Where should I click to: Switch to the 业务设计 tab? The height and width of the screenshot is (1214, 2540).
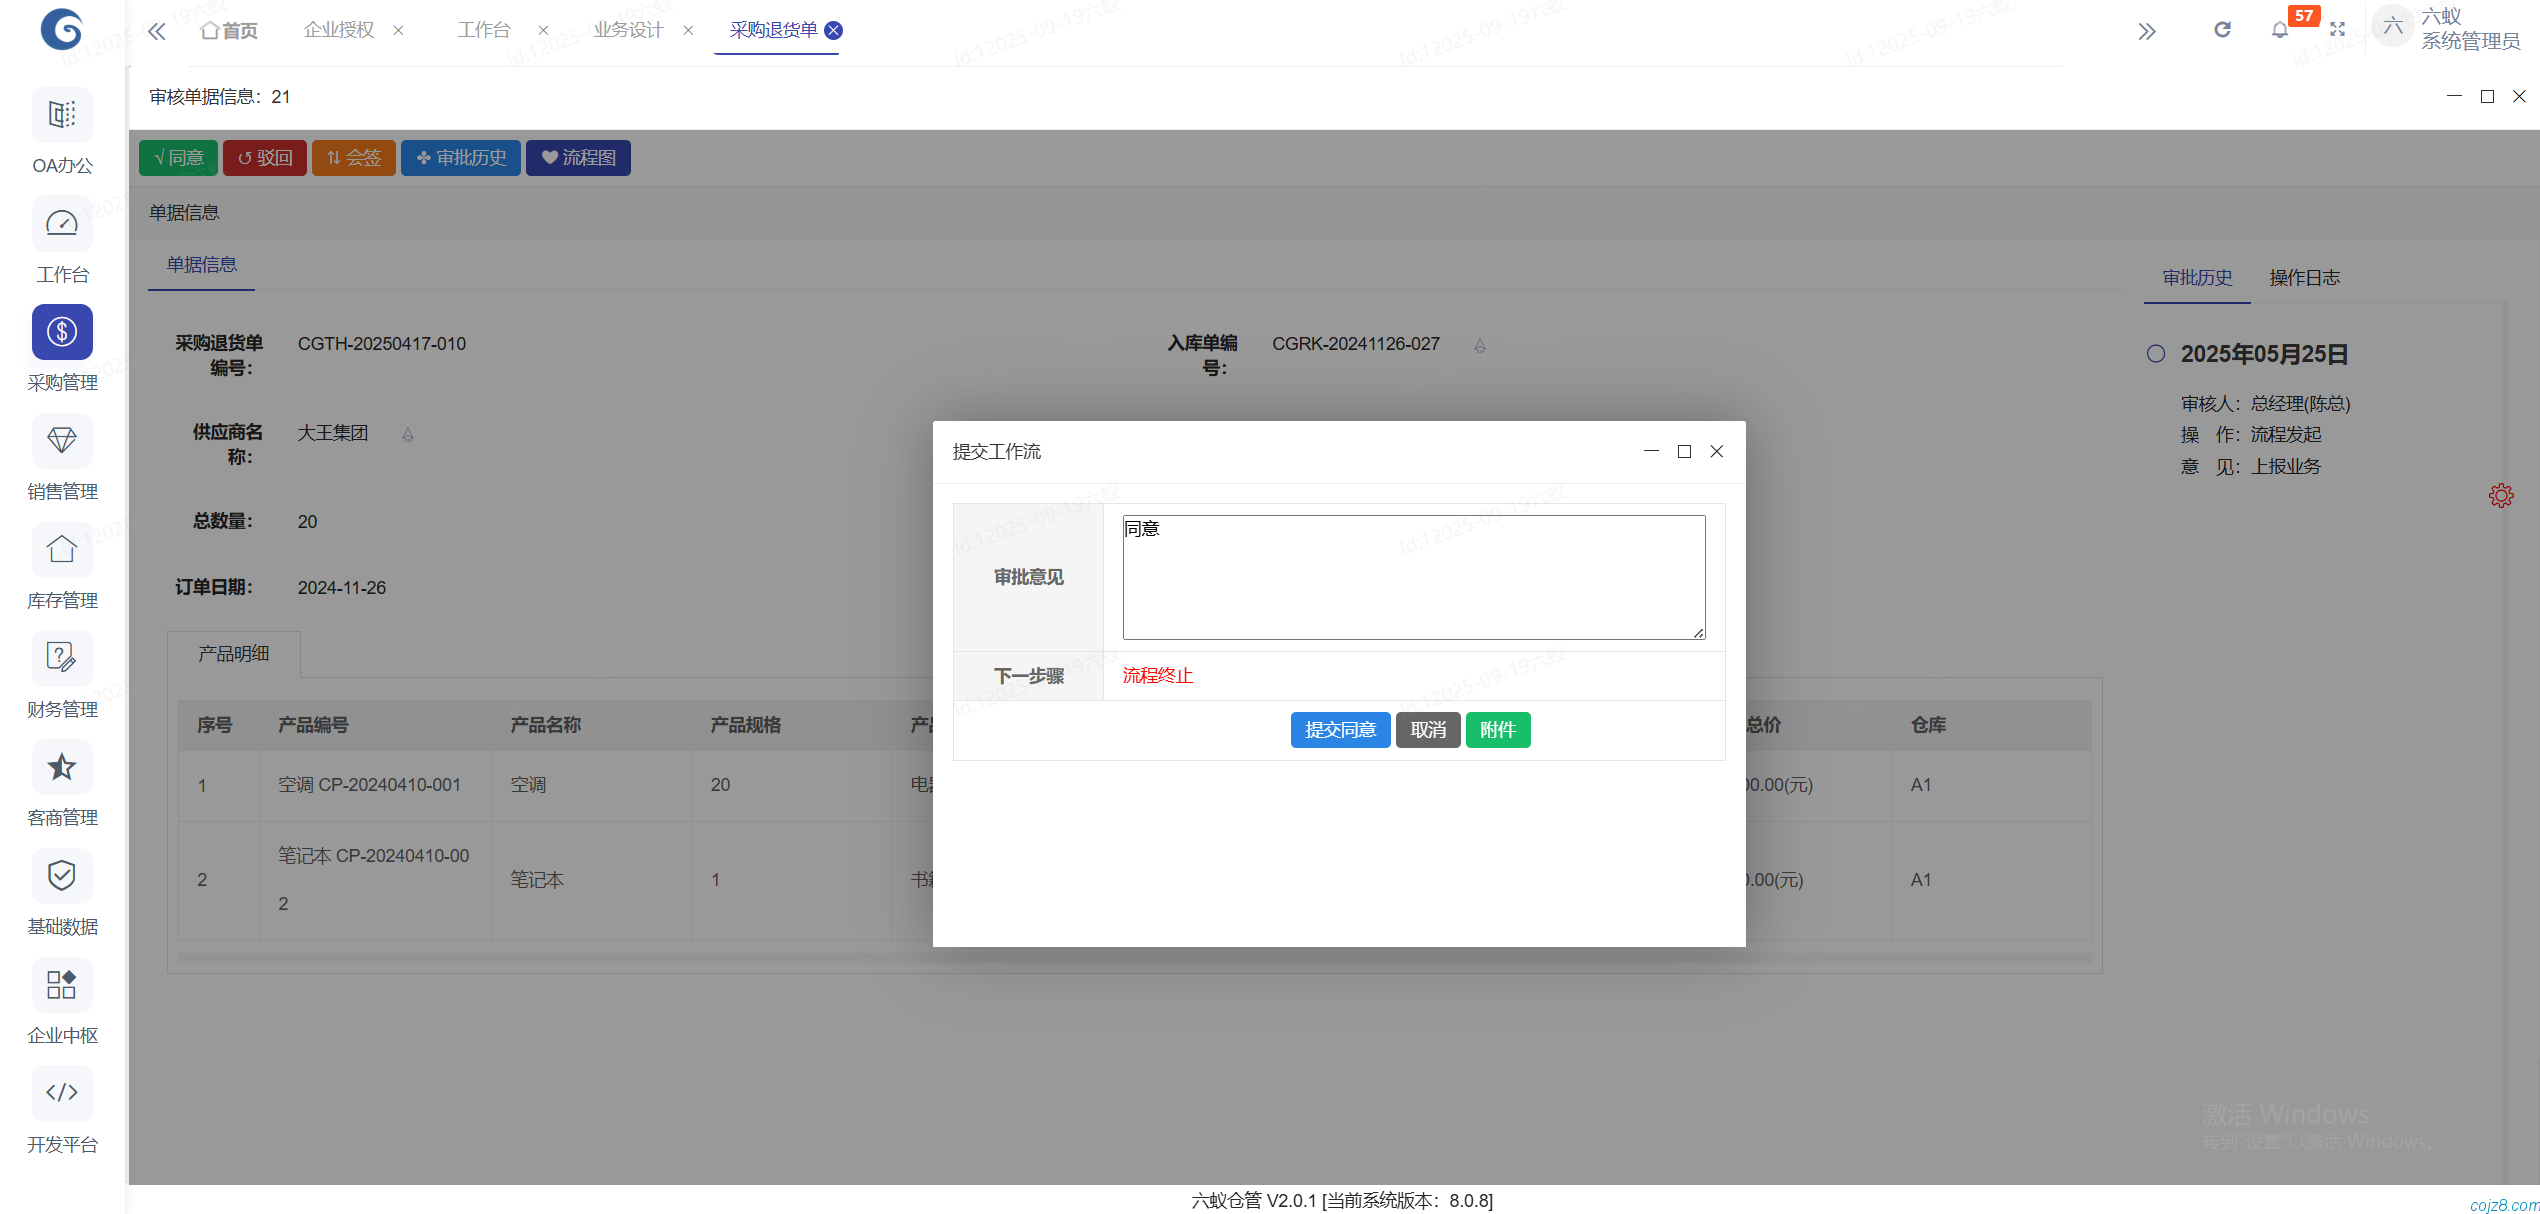(628, 30)
